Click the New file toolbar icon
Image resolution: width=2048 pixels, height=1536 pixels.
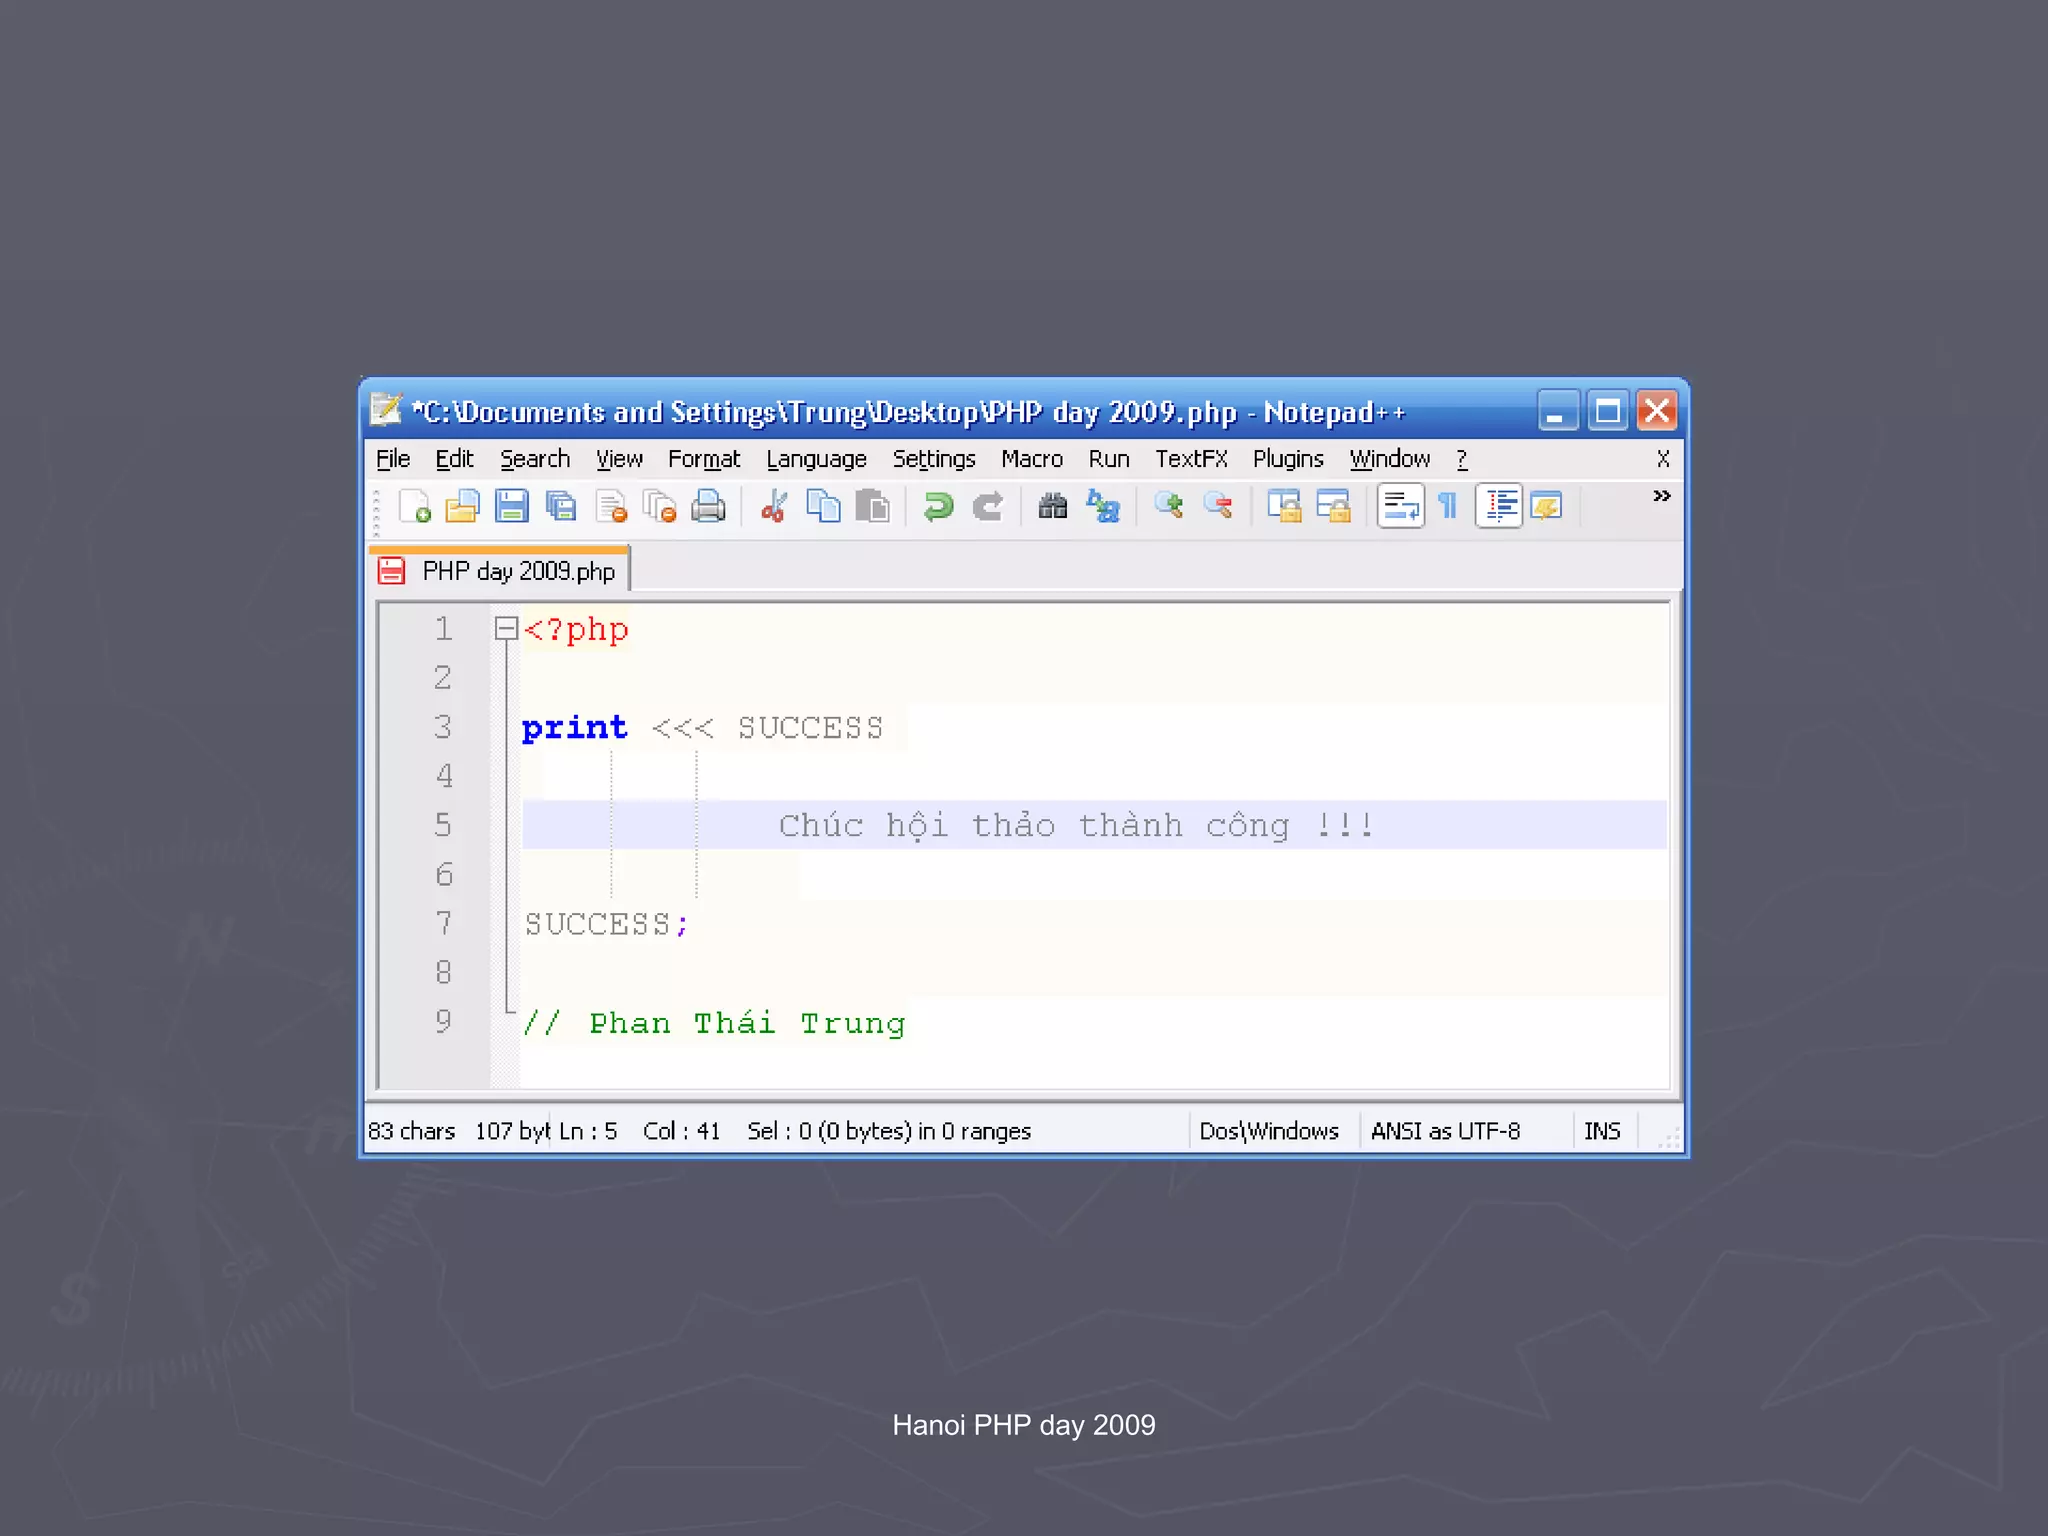coord(414,507)
